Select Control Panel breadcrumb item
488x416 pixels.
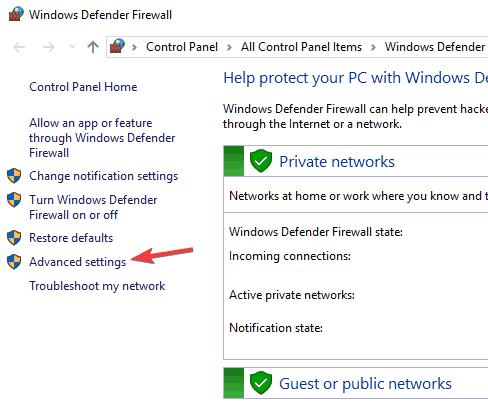pyautogui.click(x=182, y=47)
